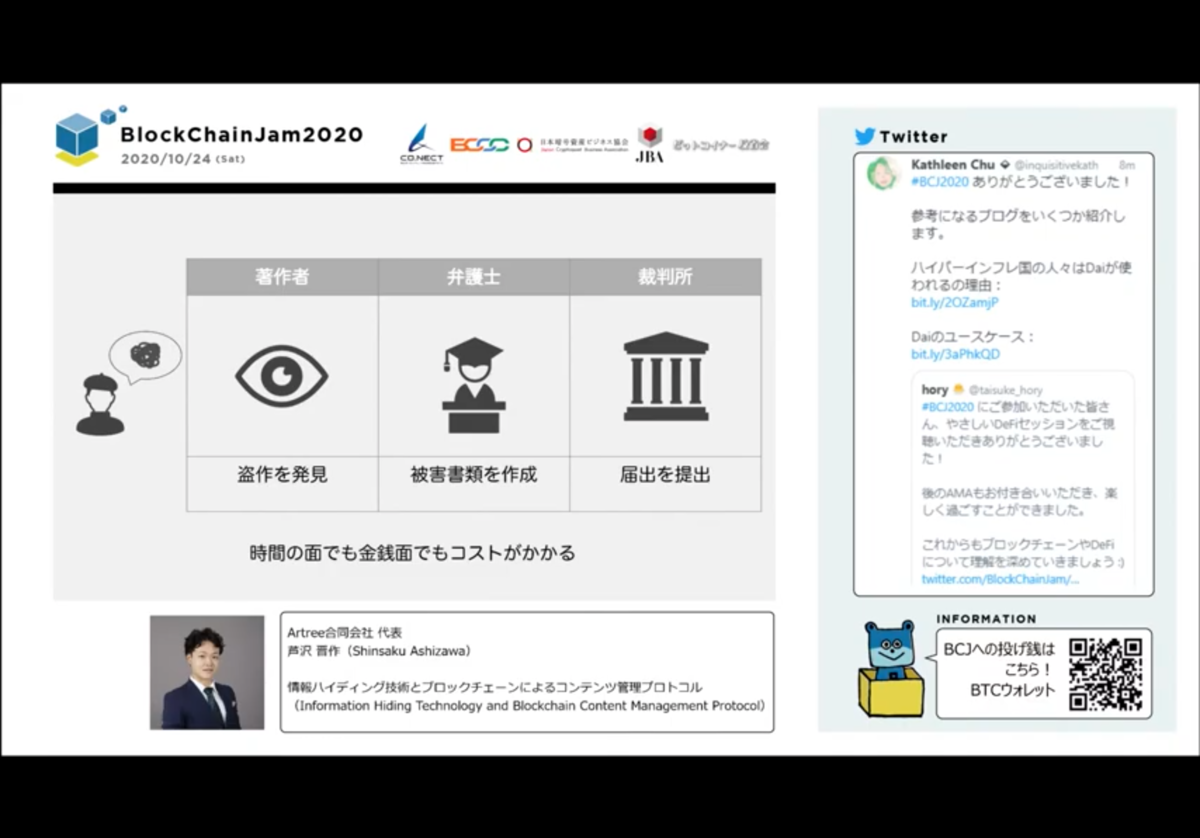Click the 著作者 column header

point(282,277)
